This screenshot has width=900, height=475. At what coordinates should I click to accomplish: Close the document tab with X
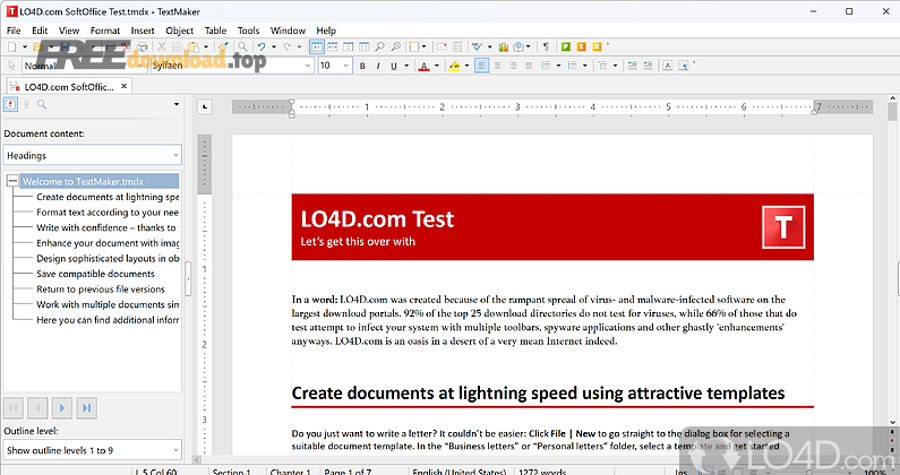(124, 86)
